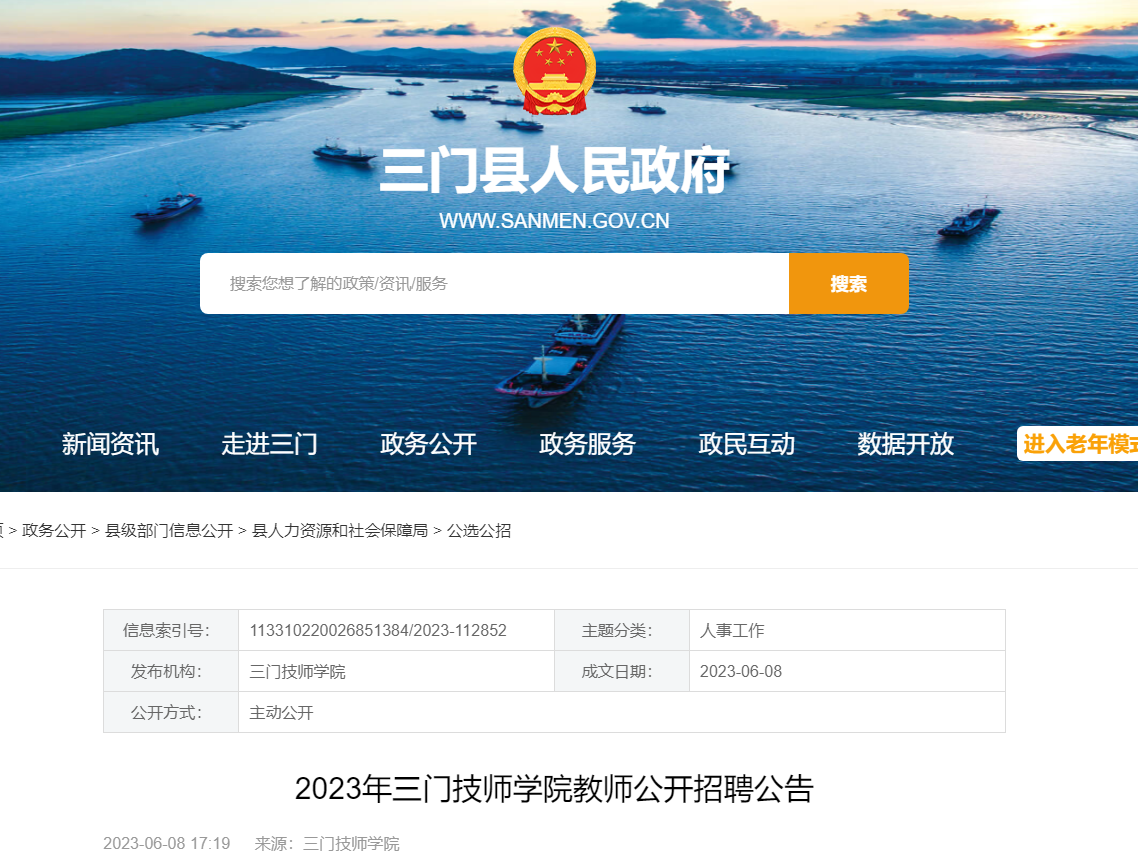The width and height of the screenshot is (1138, 864).
Task: Click the orange 搜索 search button
Action: [848, 284]
